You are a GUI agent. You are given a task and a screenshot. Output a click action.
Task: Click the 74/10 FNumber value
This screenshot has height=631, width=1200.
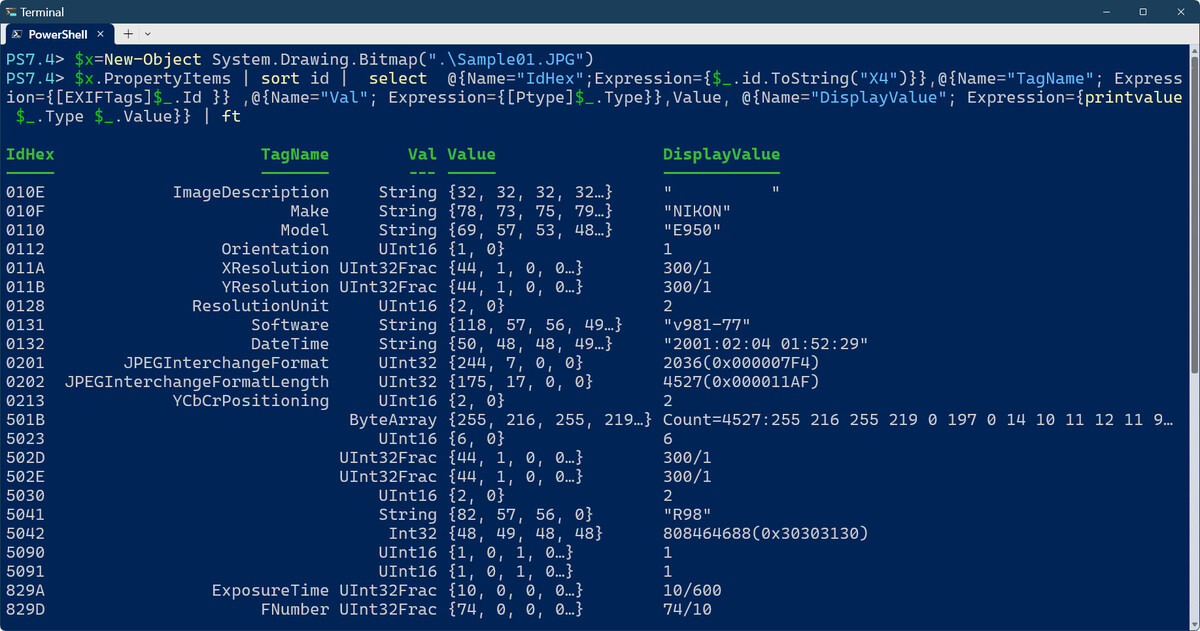687,610
